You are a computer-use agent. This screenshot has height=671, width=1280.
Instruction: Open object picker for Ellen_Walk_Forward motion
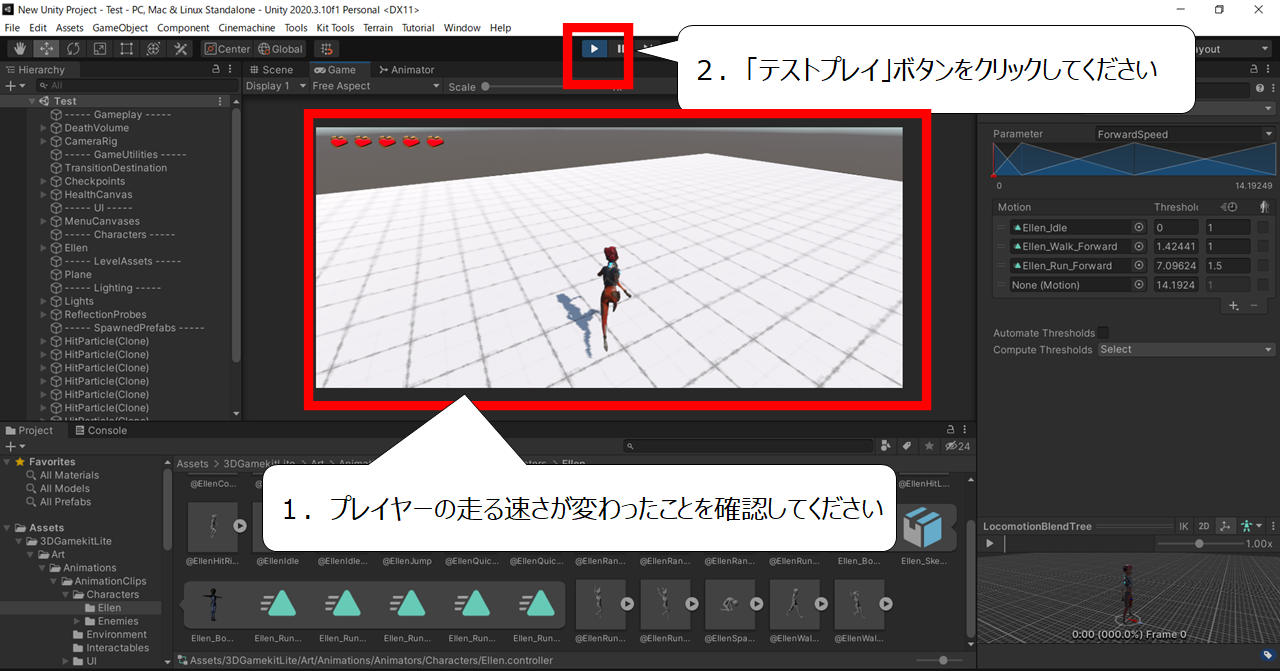pyautogui.click(x=1138, y=247)
